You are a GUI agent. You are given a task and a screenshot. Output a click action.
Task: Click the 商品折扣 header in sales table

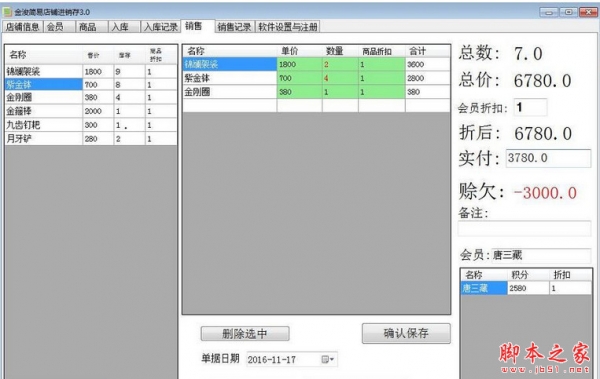coord(382,51)
